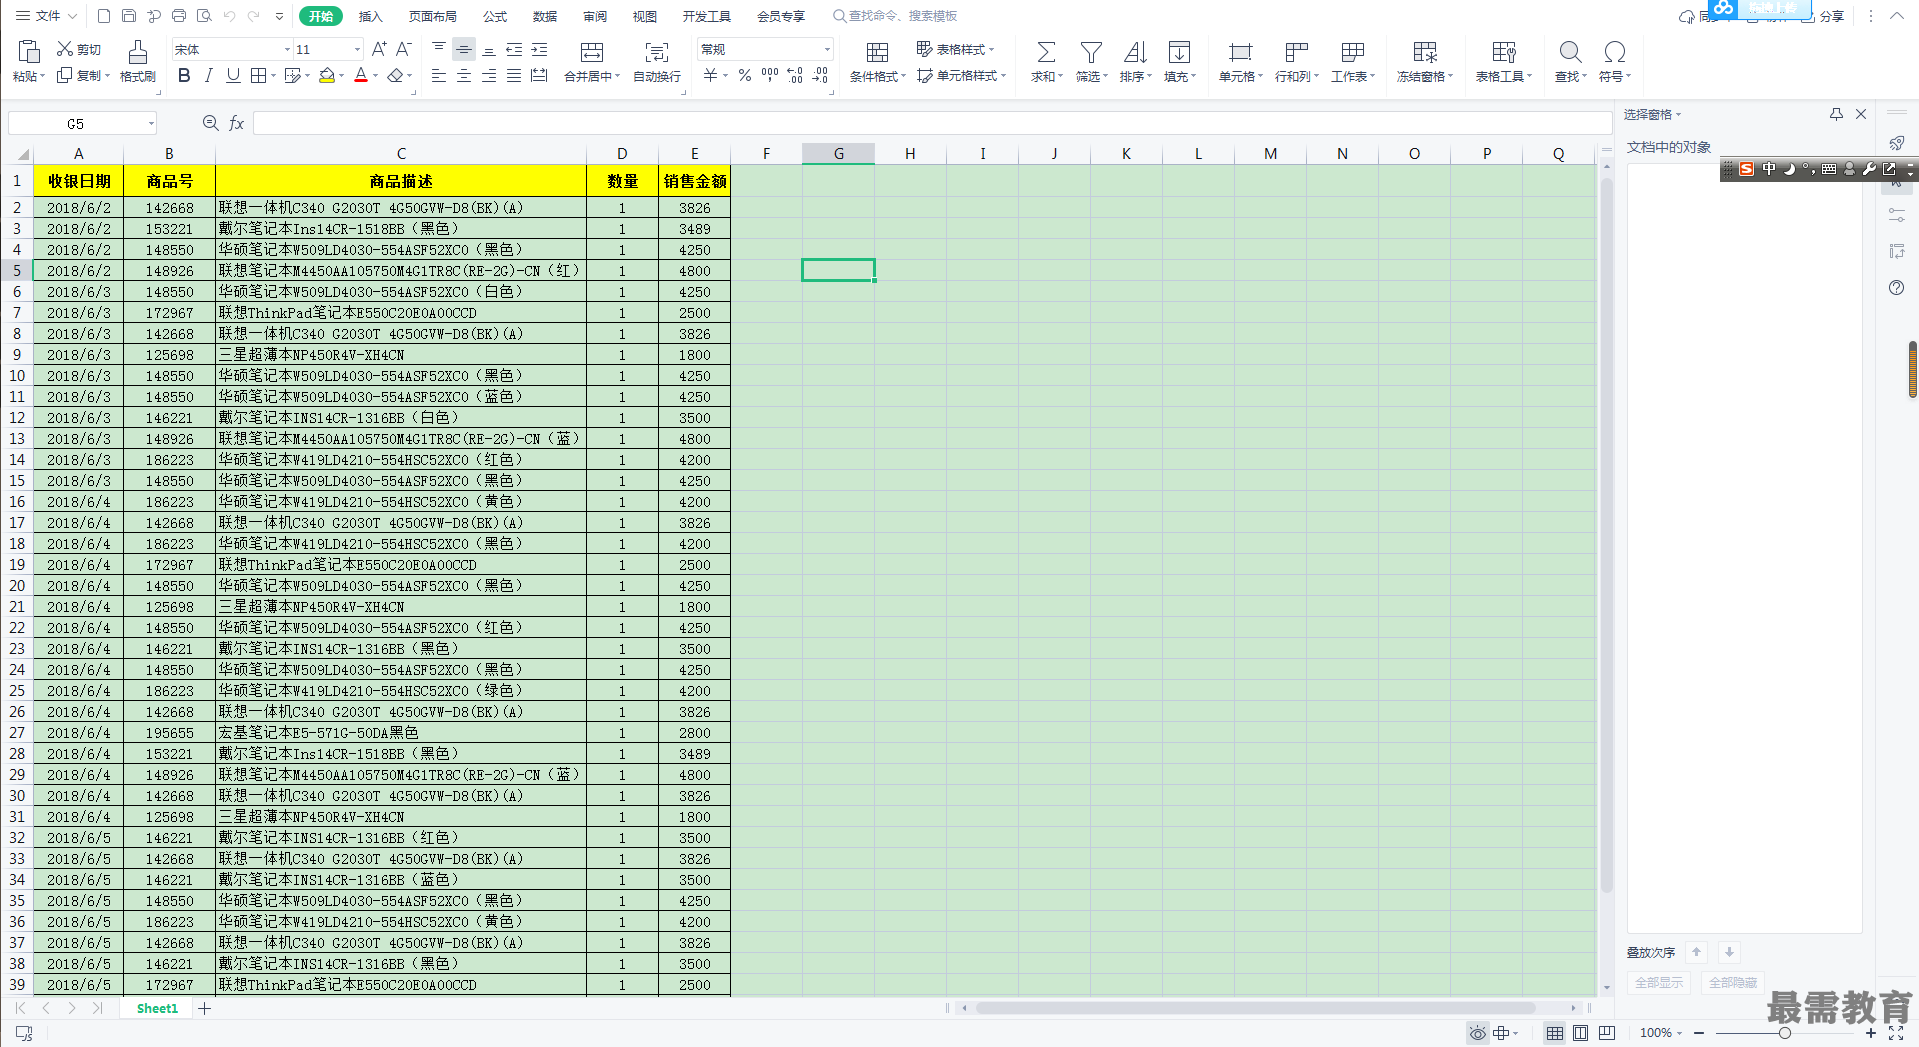1919x1047 pixels.
Task: Click the Find (查找) magnifier icon
Action: click(x=1570, y=52)
